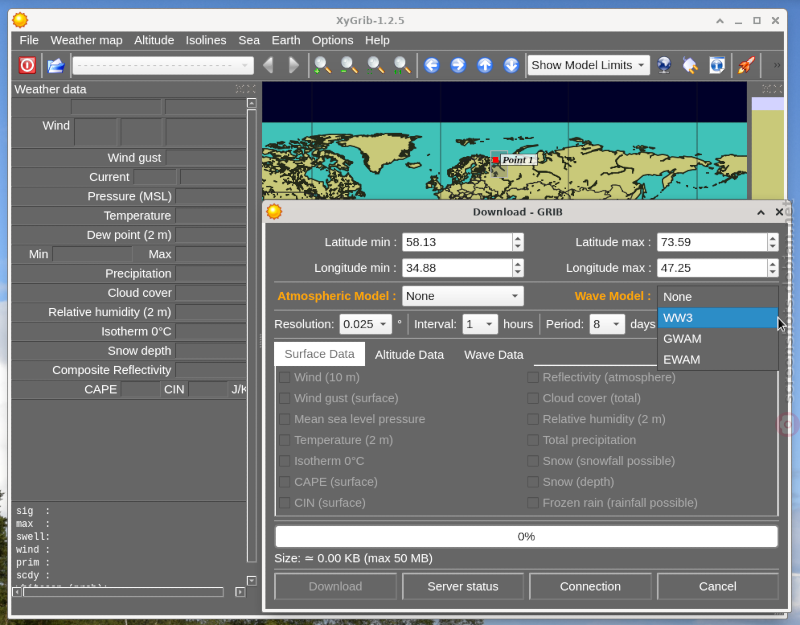Click the third magnifier zoom icon

point(376,65)
